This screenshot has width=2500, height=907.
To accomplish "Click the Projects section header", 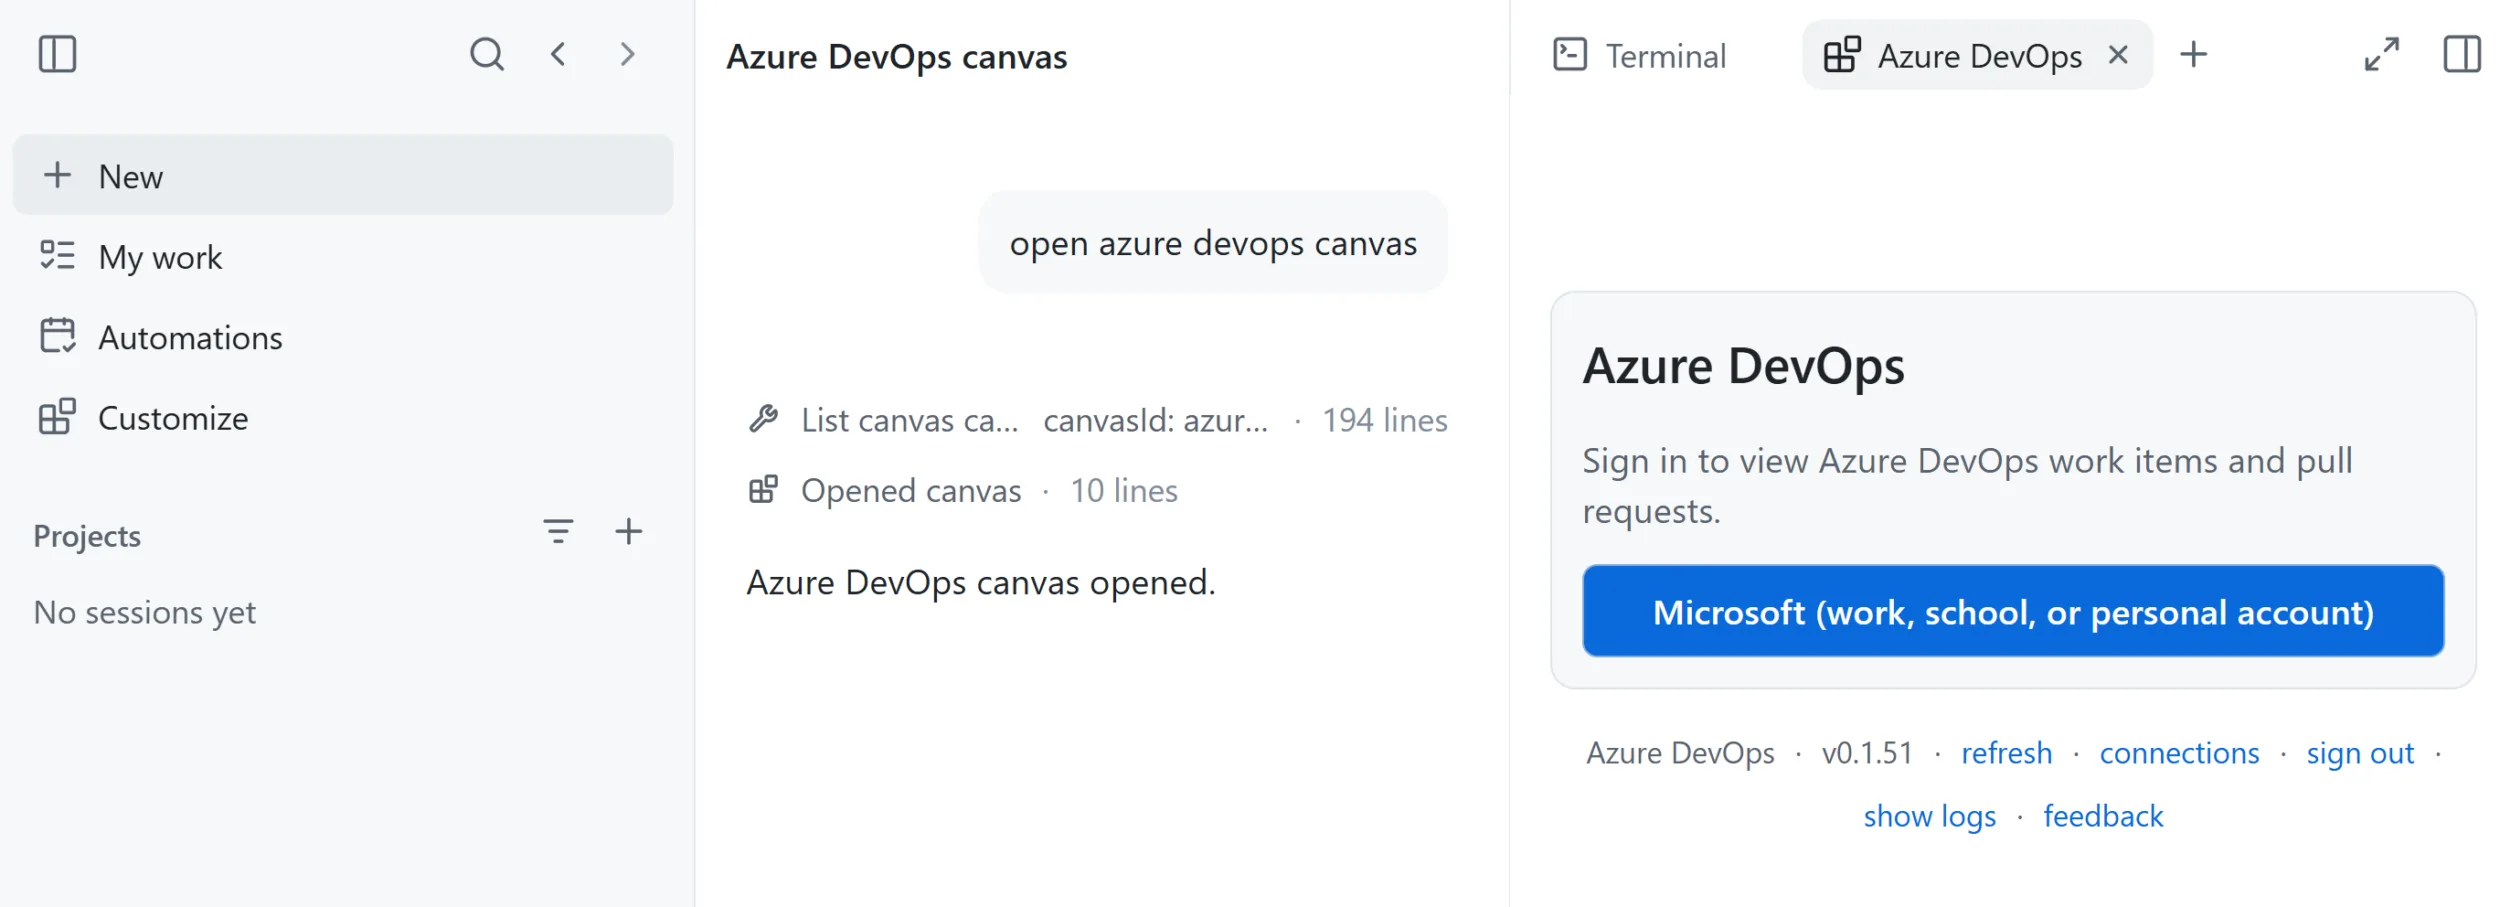I will pyautogui.click(x=87, y=536).
